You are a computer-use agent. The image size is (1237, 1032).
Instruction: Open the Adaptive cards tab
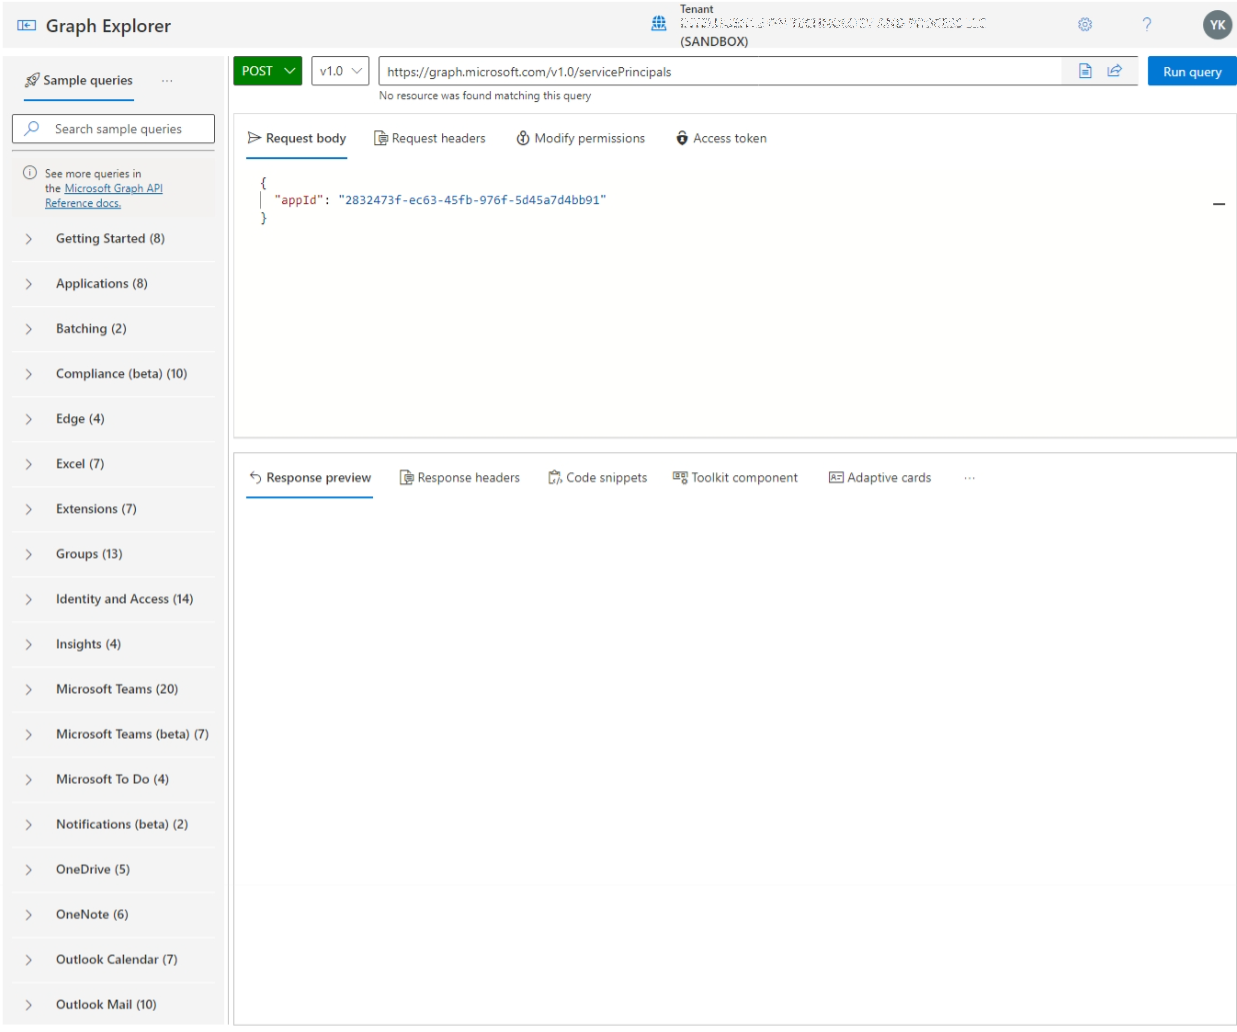pyautogui.click(x=880, y=478)
